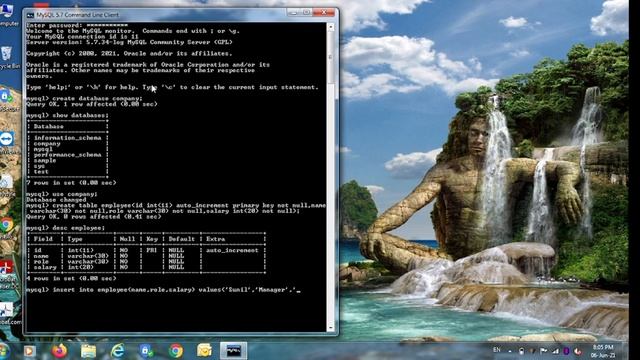Viewport: 640px width, 360px height.
Task: Maximize the MySQL Command Line Client window
Action: 306,13
